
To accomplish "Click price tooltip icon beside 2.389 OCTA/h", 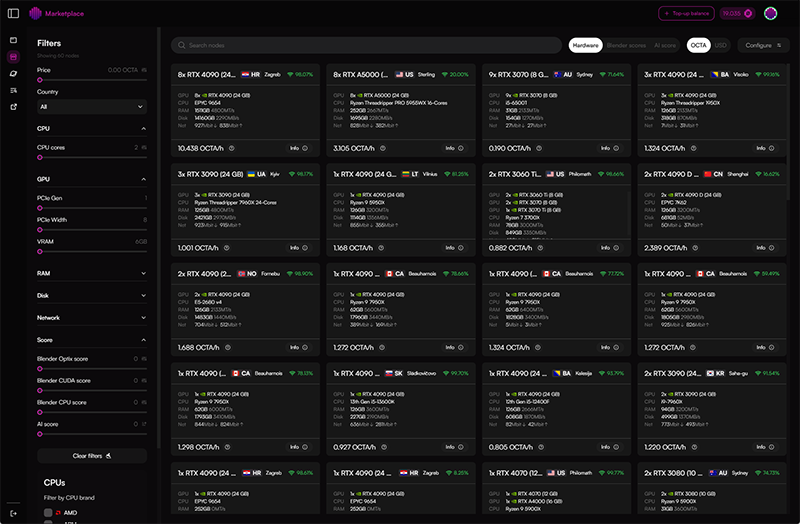I will tap(695, 248).
